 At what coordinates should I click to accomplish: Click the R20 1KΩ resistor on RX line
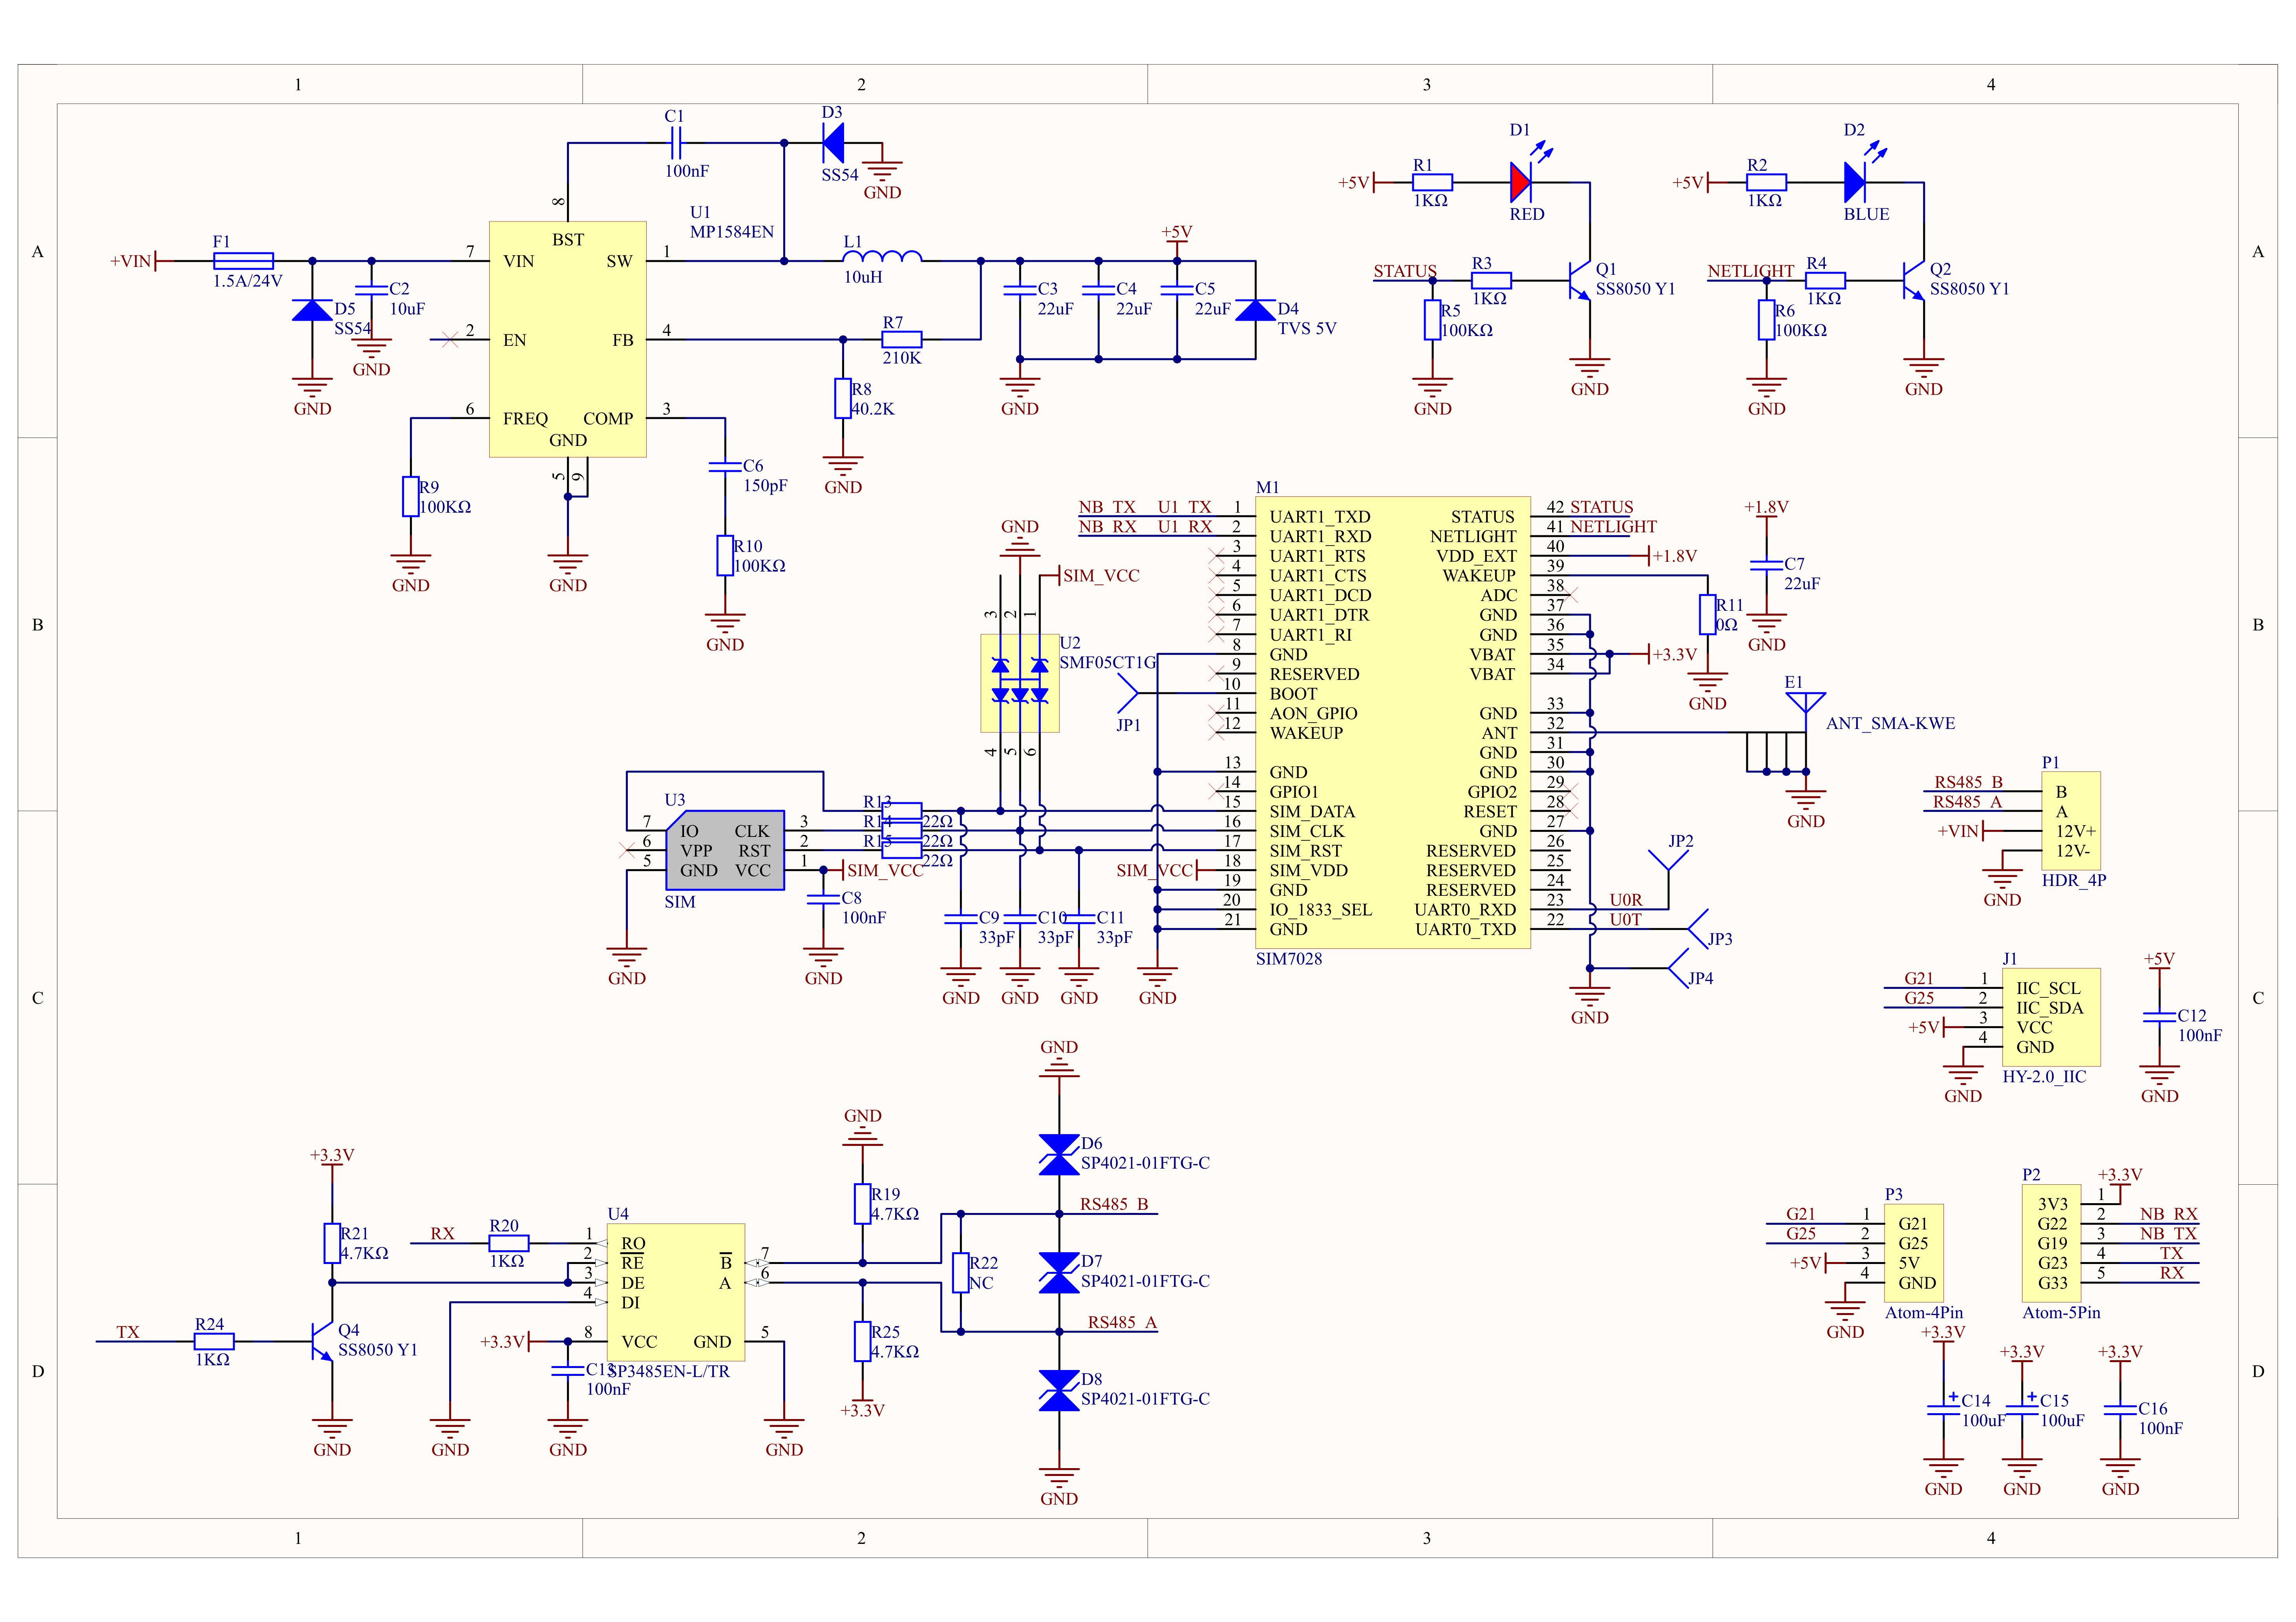[x=508, y=1243]
